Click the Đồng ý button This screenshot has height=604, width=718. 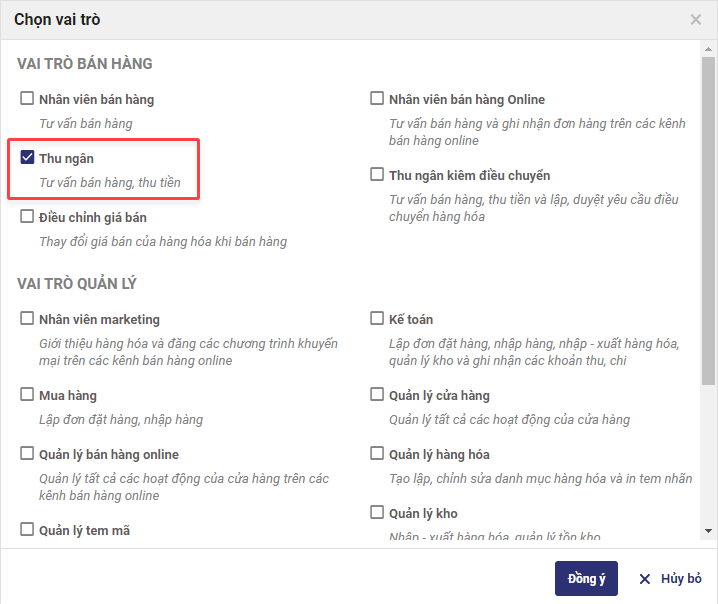tap(586, 579)
